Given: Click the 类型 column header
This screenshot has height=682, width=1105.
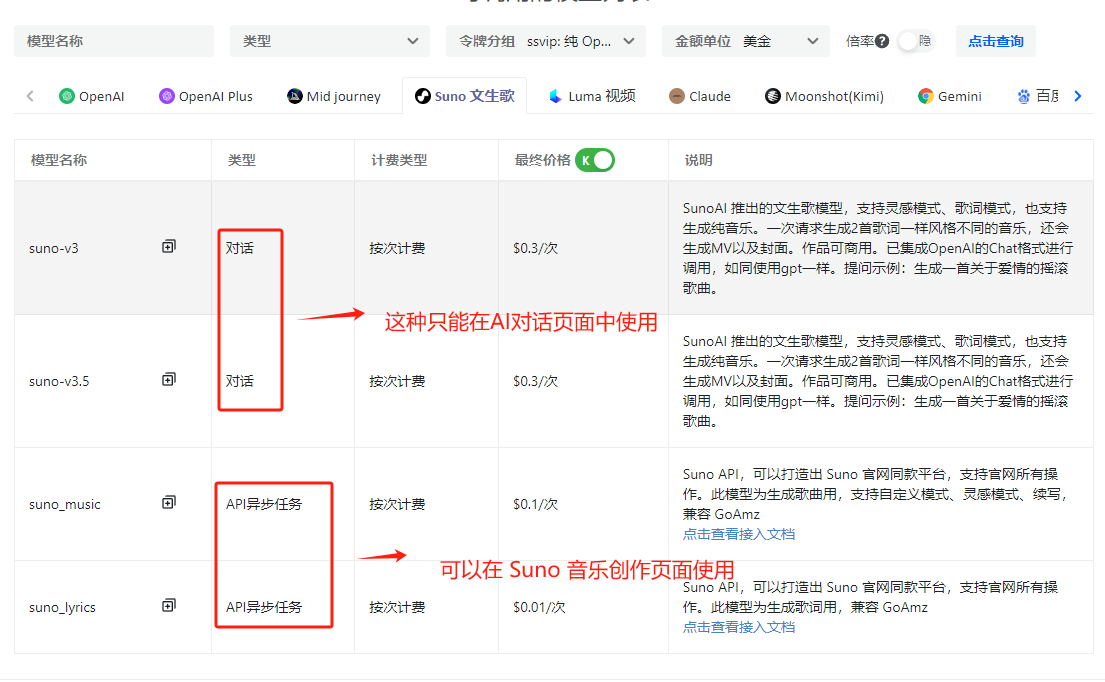Looking at the screenshot, I should click(242, 161).
